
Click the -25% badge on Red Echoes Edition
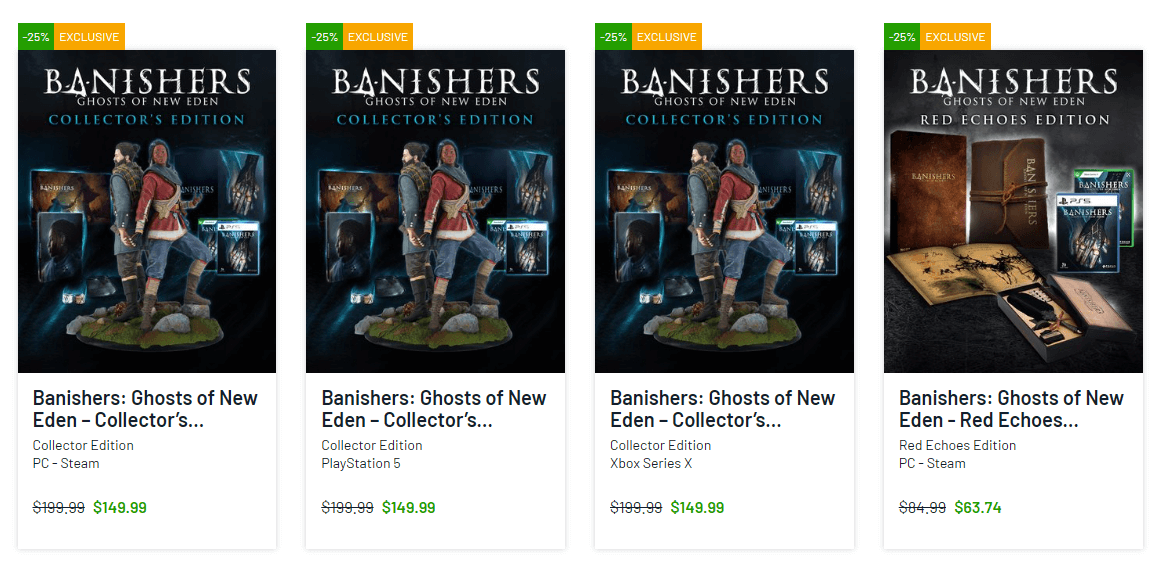pyautogui.click(x=902, y=37)
